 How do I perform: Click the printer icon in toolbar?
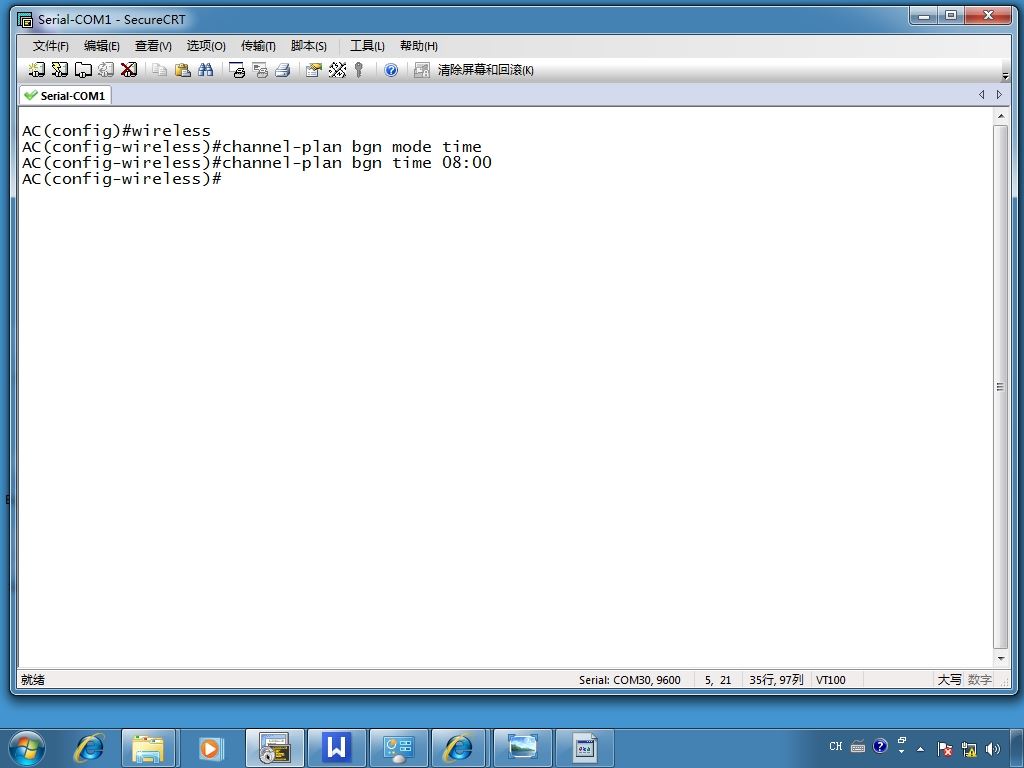click(x=283, y=70)
